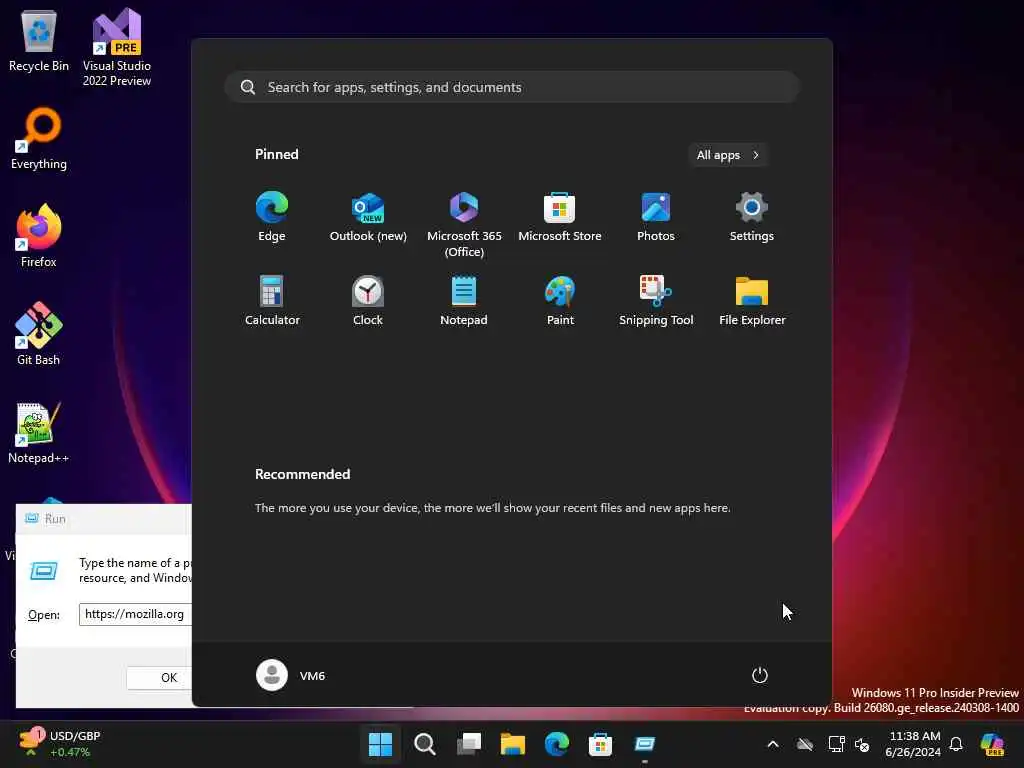The height and width of the screenshot is (768, 1024).
Task: Select the Notepad++ desktop shortcut
Action: (x=39, y=432)
